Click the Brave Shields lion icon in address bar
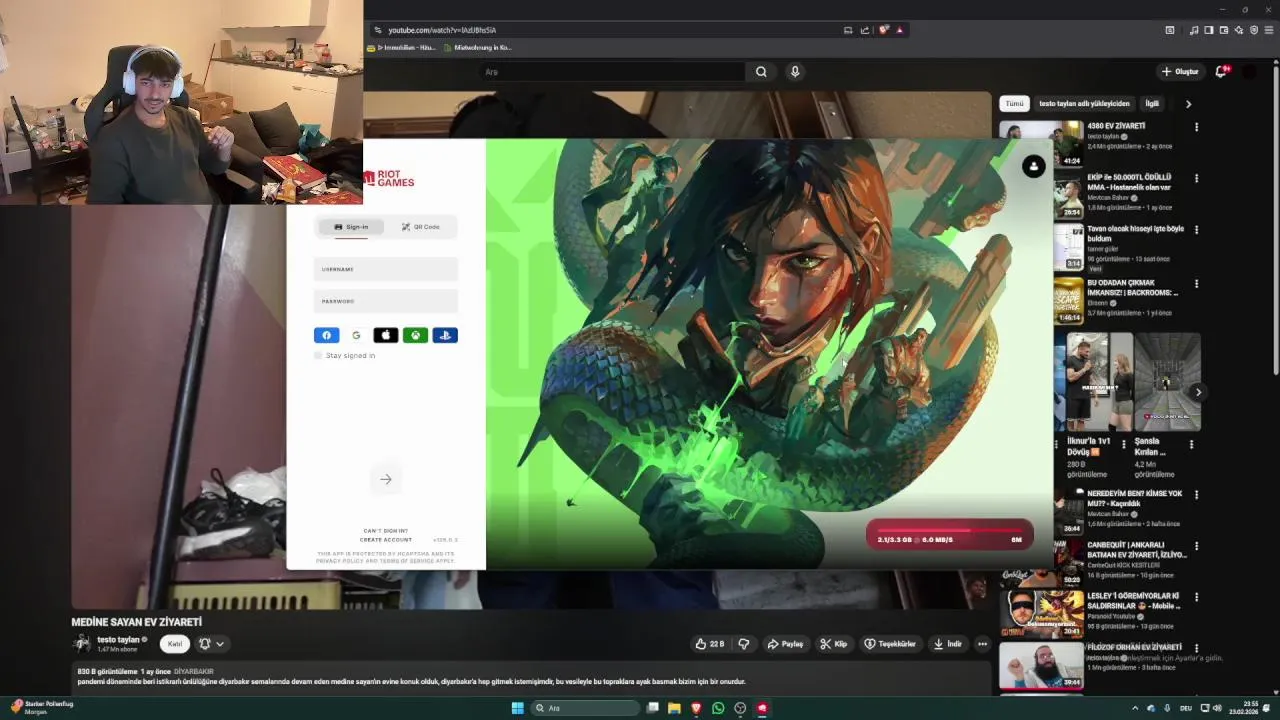Viewport: 1280px width, 720px height. coord(884,30)
